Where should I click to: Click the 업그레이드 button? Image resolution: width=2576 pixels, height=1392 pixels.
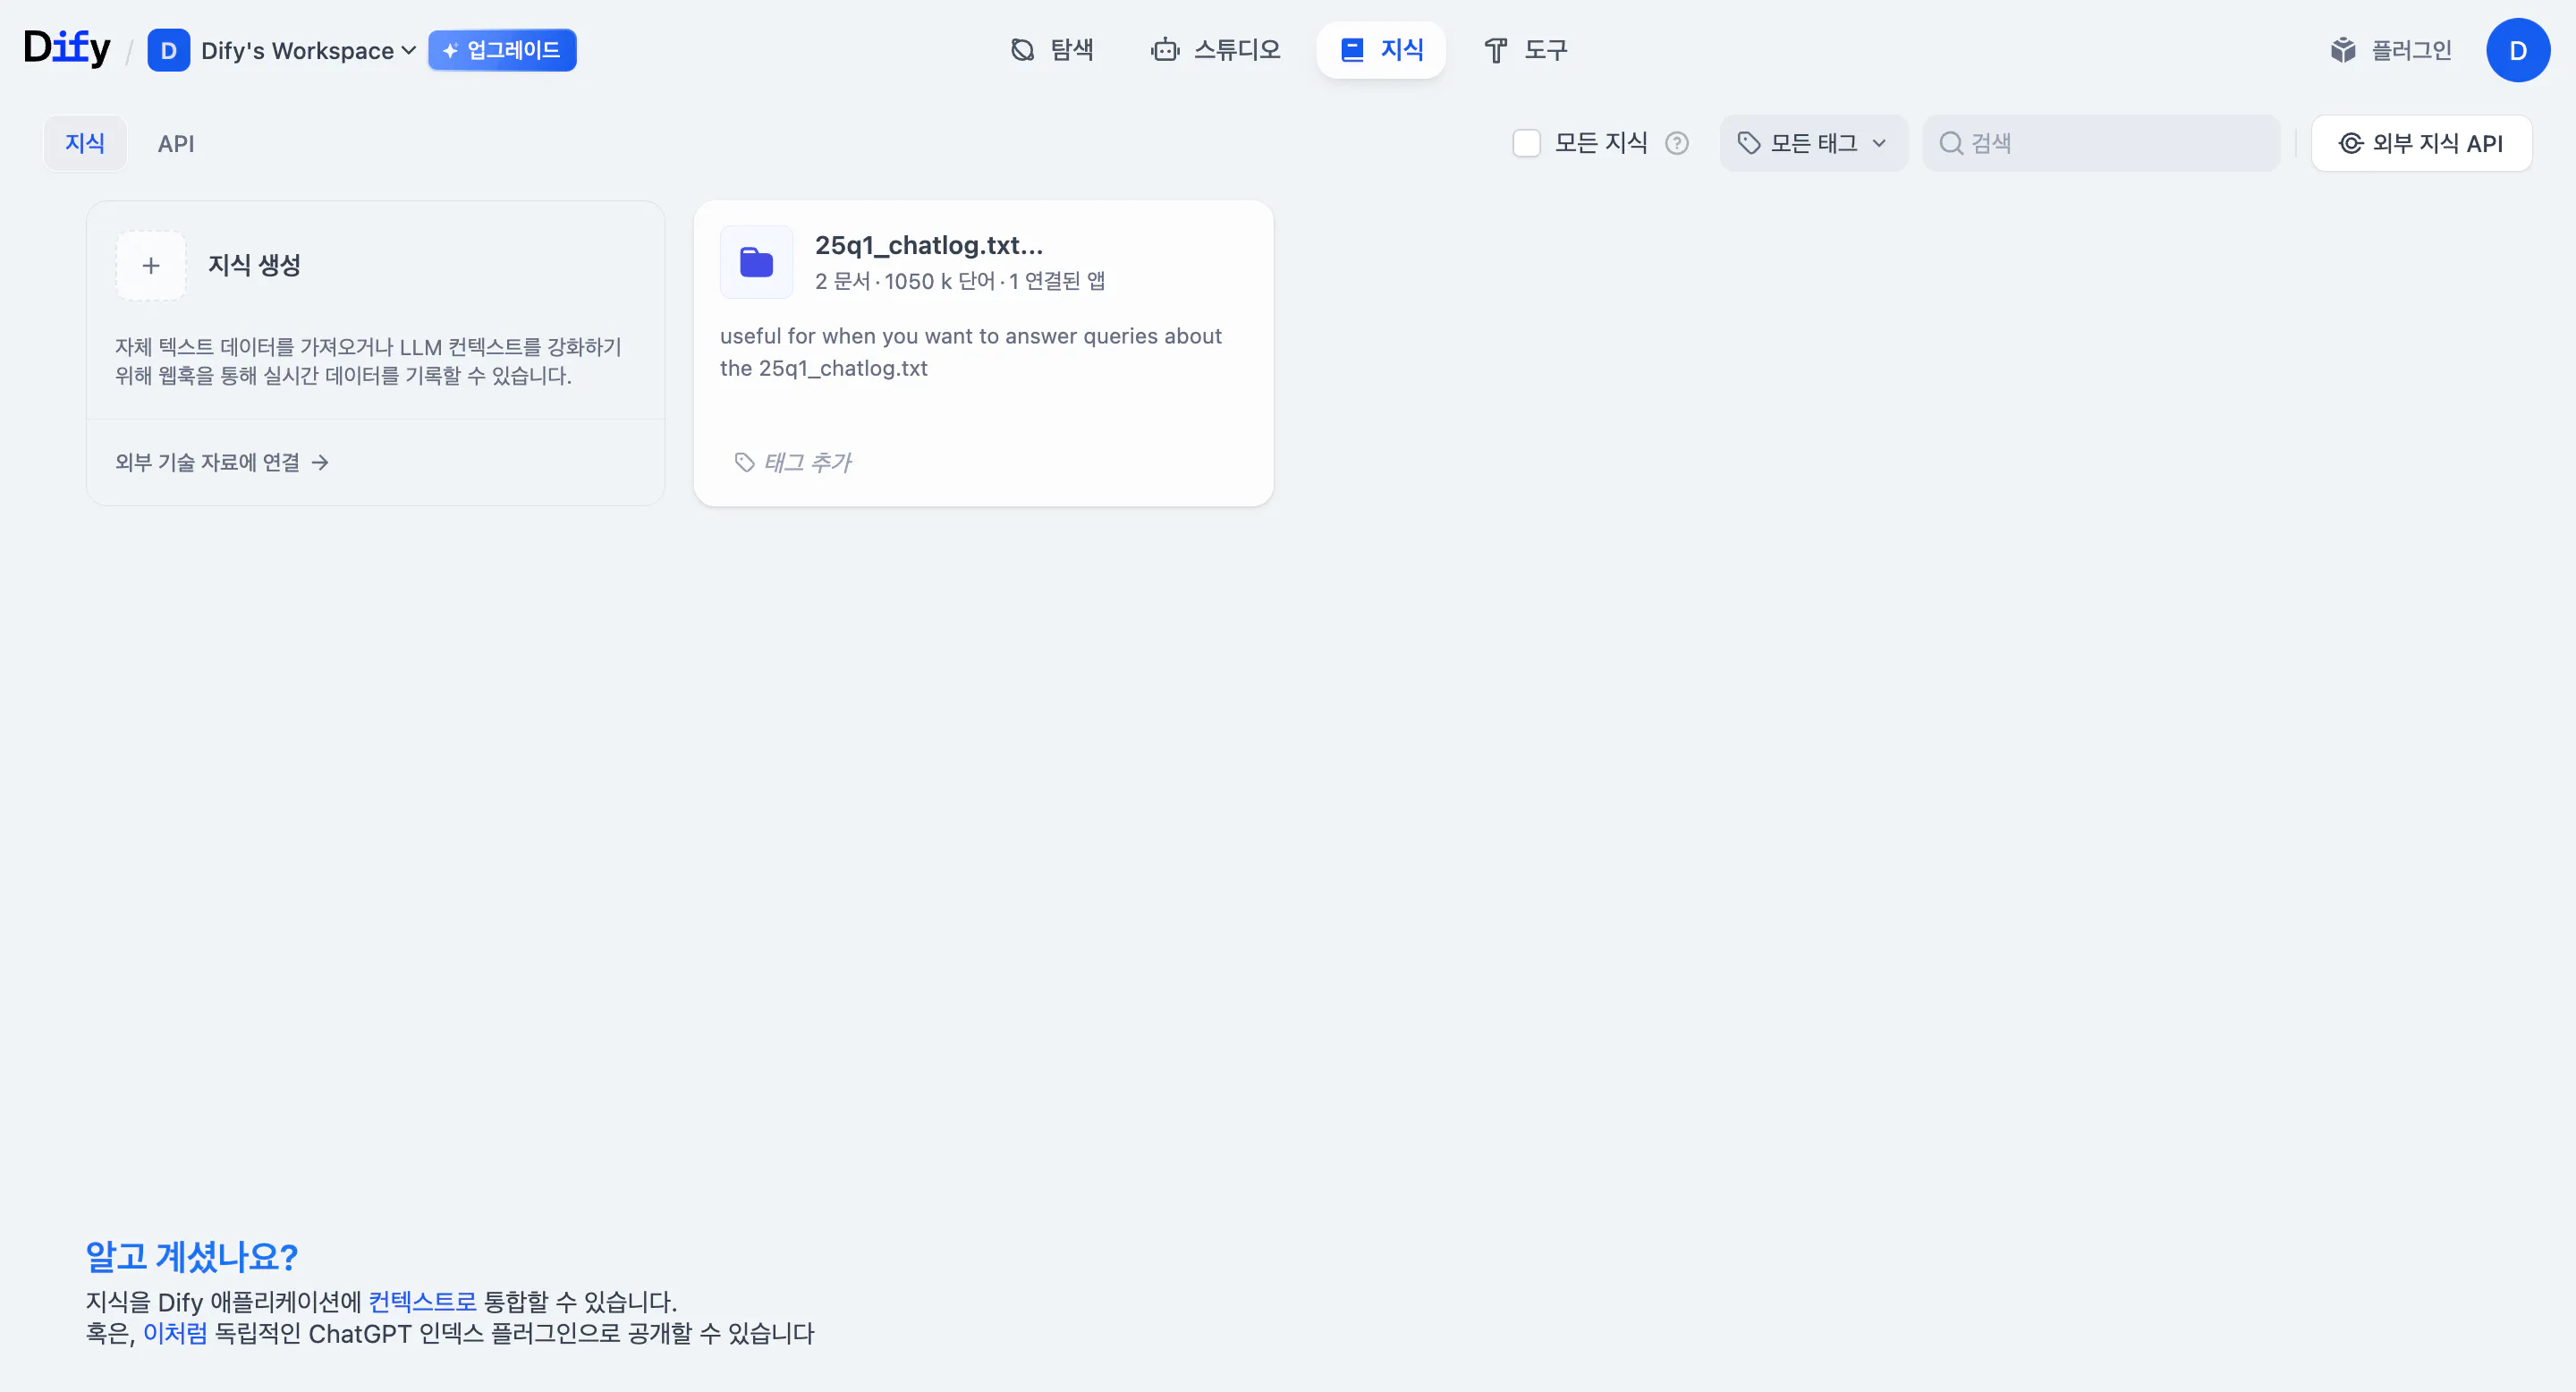click(x=502, y=50)
